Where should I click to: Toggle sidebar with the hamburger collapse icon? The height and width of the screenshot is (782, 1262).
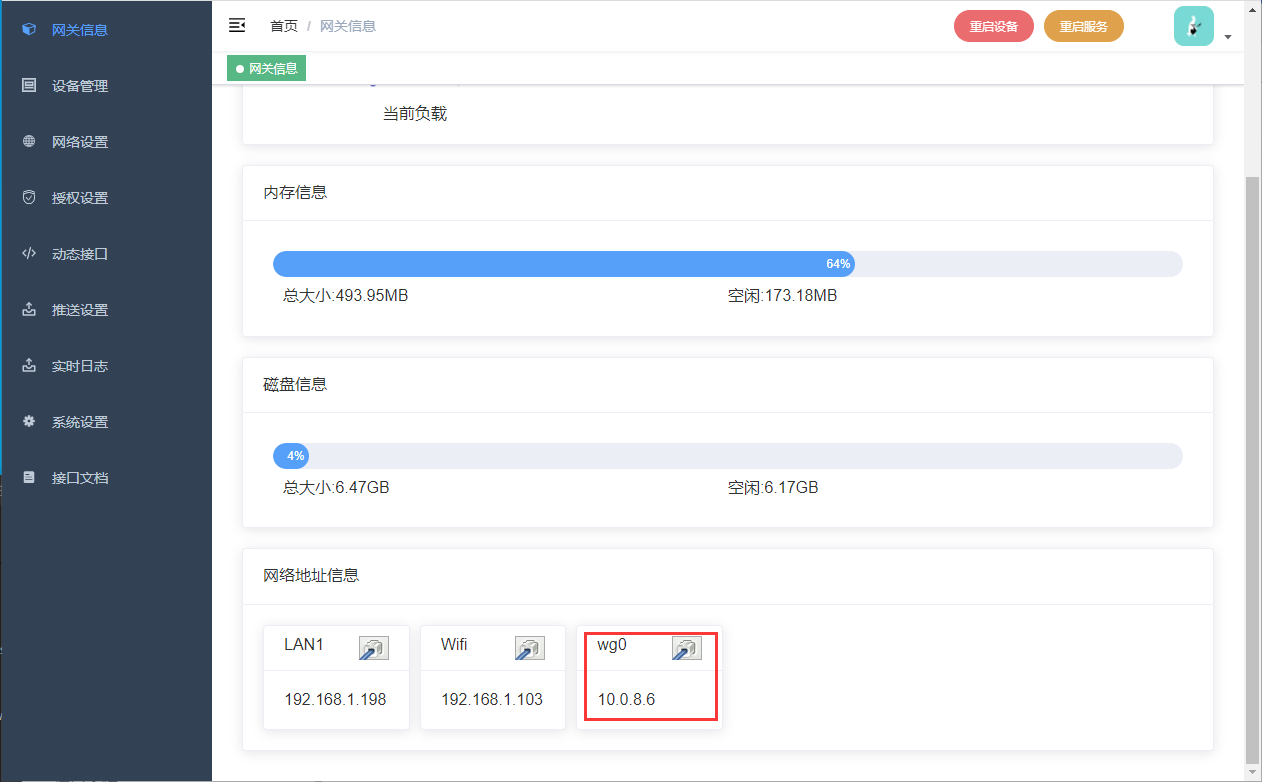click(x=237, y=25)
